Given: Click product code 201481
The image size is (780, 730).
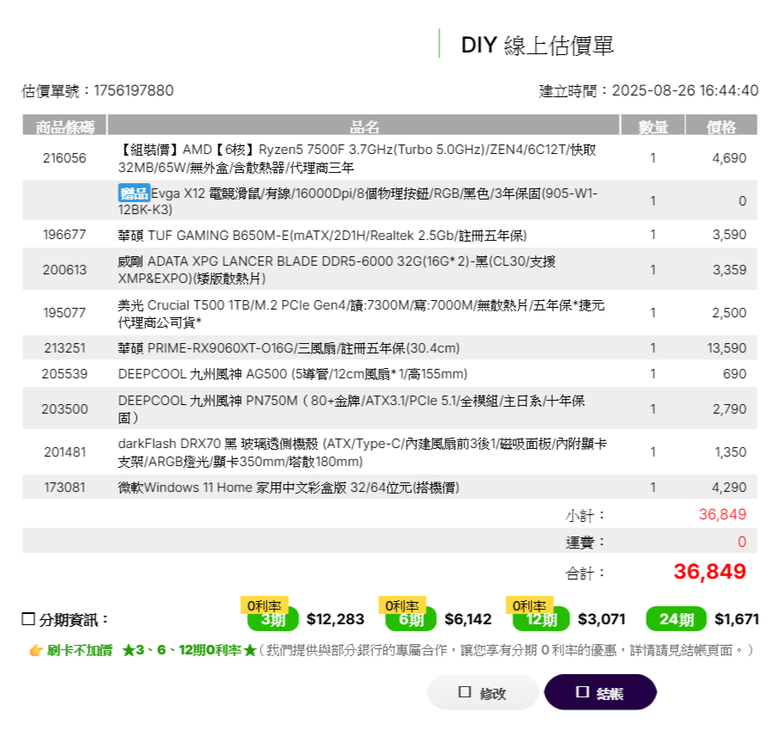Looking at the screenshot, I should (x=65, y=452).
